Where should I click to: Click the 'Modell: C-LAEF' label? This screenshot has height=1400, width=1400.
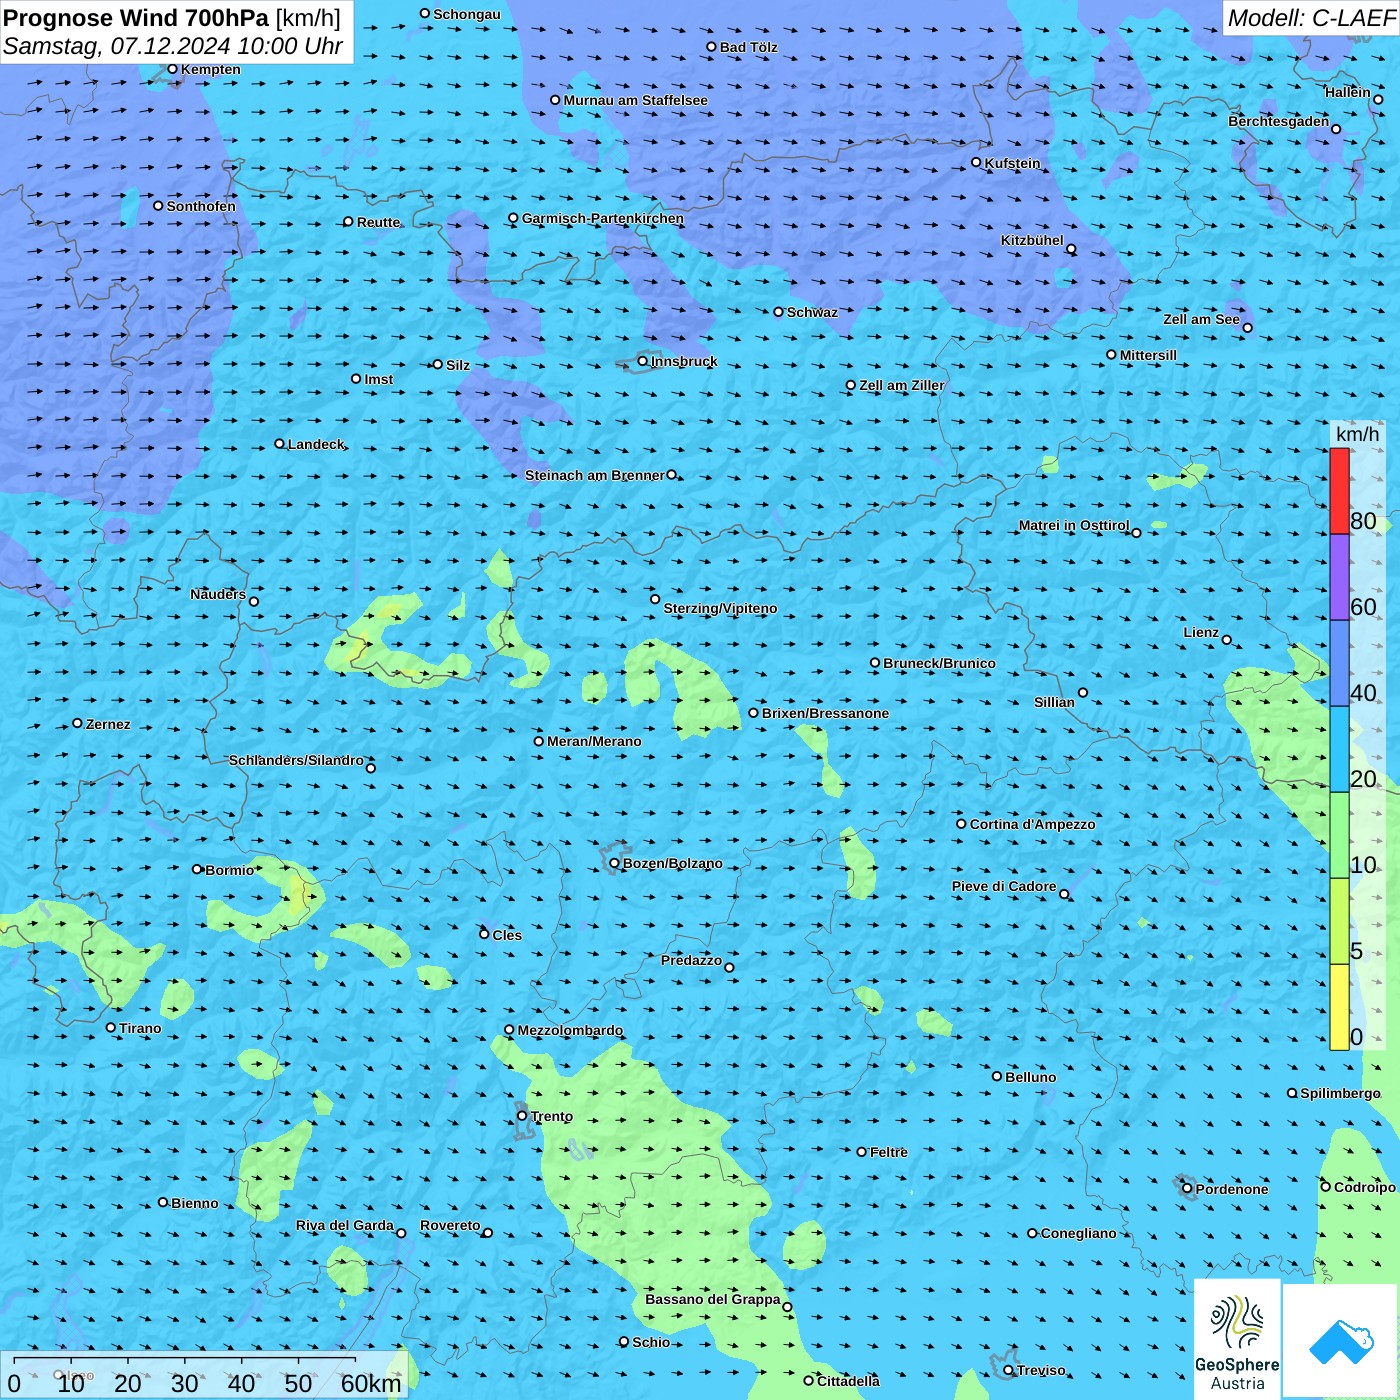pyautogui.click(x=1310, y=18)
